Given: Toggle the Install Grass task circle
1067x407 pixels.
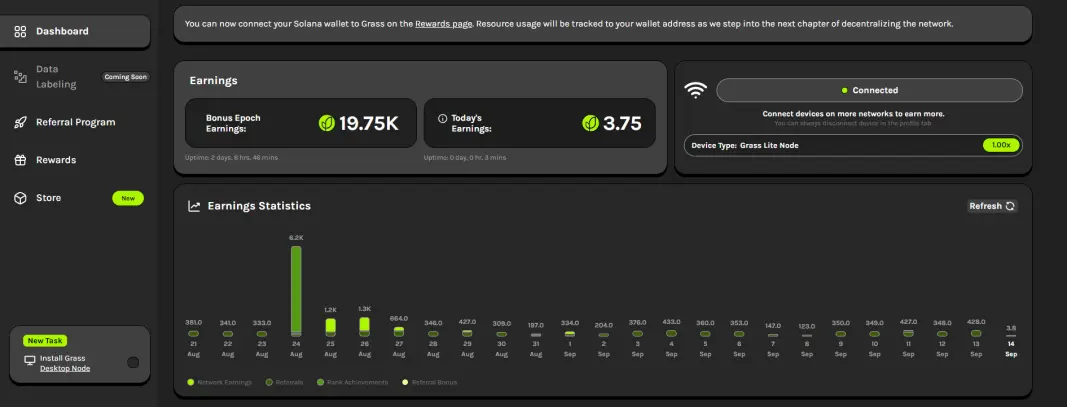Looking at the screenshot, I should coord(133,363).
